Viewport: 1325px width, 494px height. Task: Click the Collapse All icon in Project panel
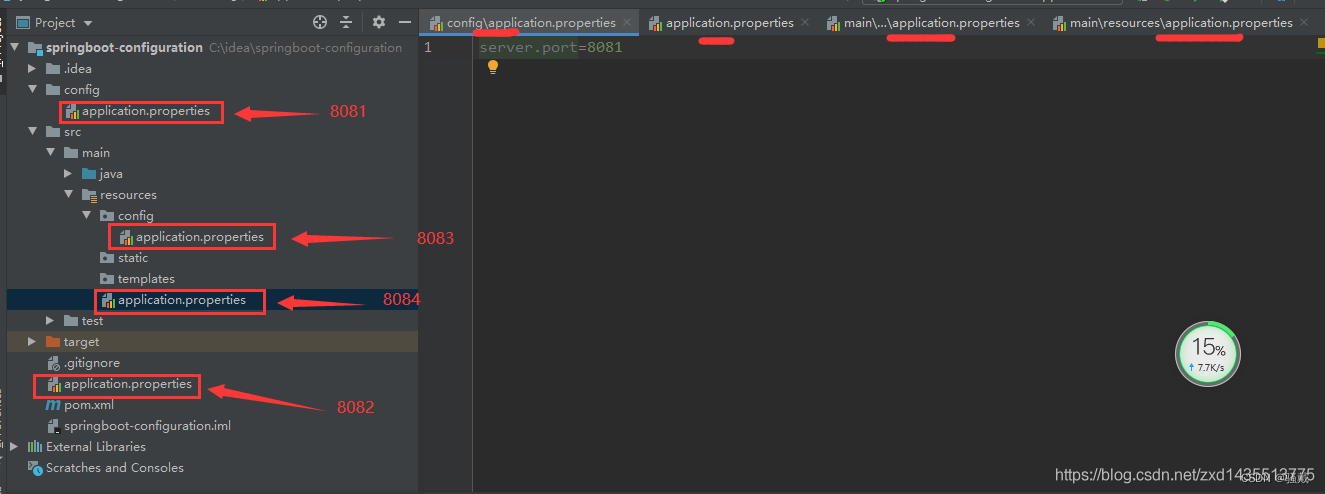(x=346, y=22)
